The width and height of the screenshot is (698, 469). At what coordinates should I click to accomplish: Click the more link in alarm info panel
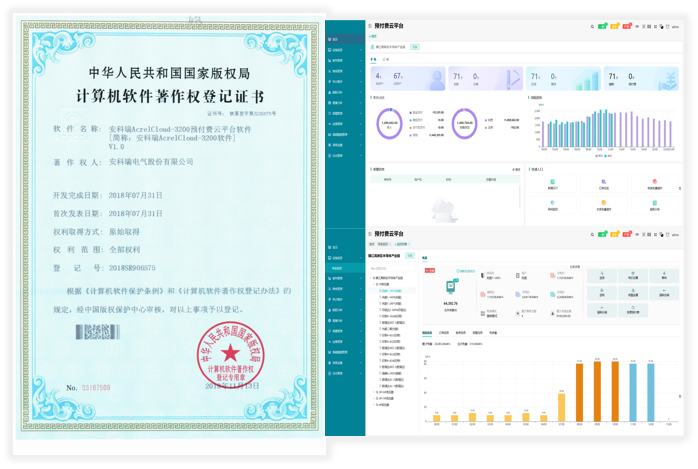(x=516, y=170)
